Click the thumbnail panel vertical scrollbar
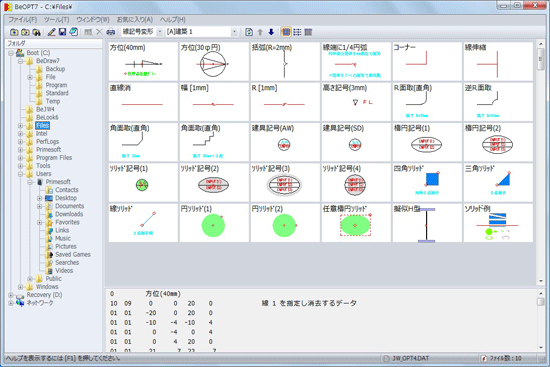 click(541, 163)
